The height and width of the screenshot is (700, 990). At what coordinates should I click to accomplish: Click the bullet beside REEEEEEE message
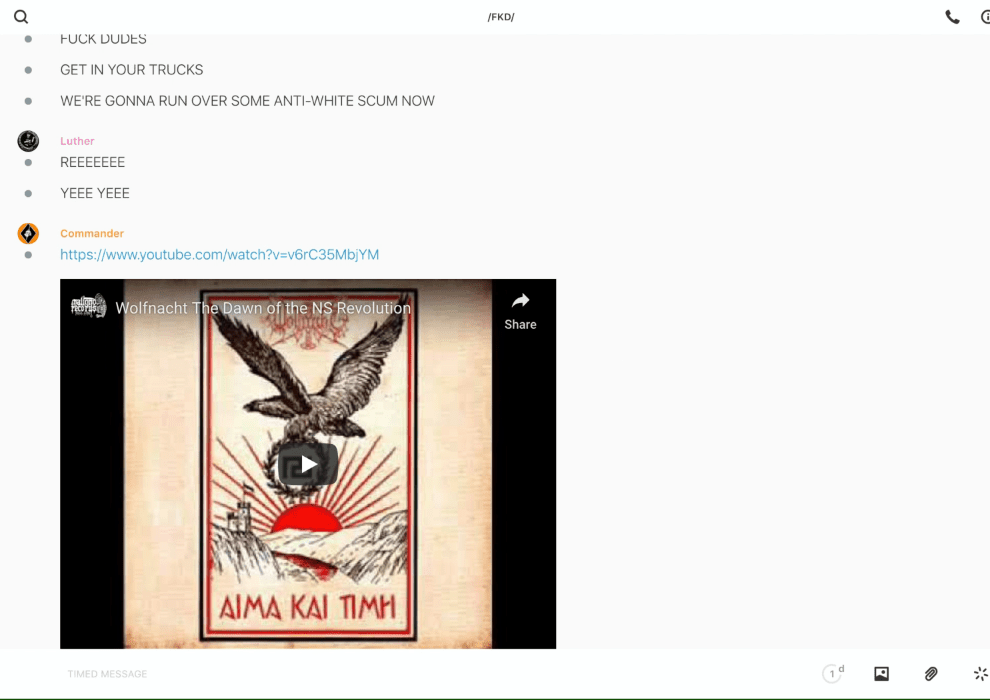click(28, 162)
